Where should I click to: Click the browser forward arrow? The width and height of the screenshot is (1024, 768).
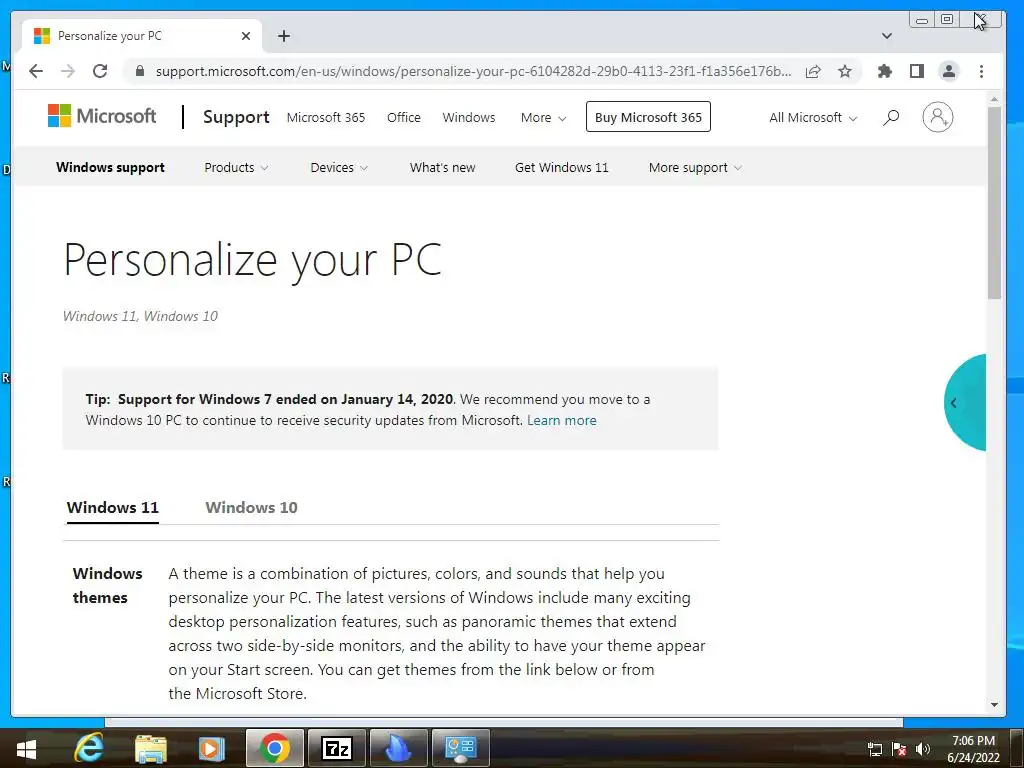click(x=68, y=71)
